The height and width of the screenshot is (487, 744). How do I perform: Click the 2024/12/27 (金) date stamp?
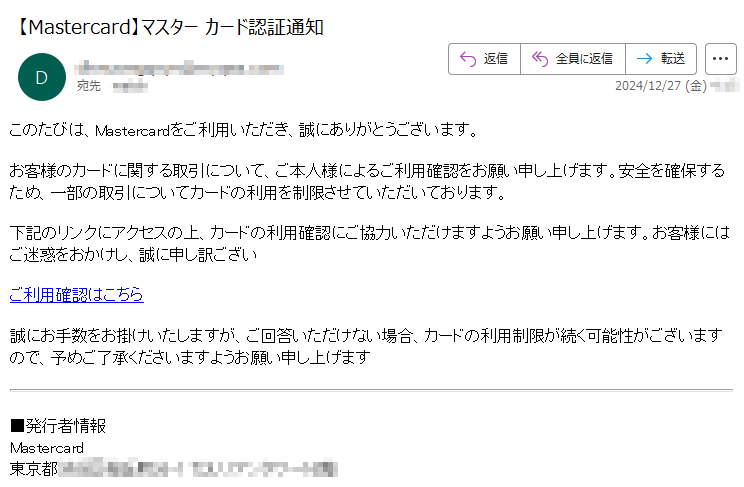click(660, 86)
